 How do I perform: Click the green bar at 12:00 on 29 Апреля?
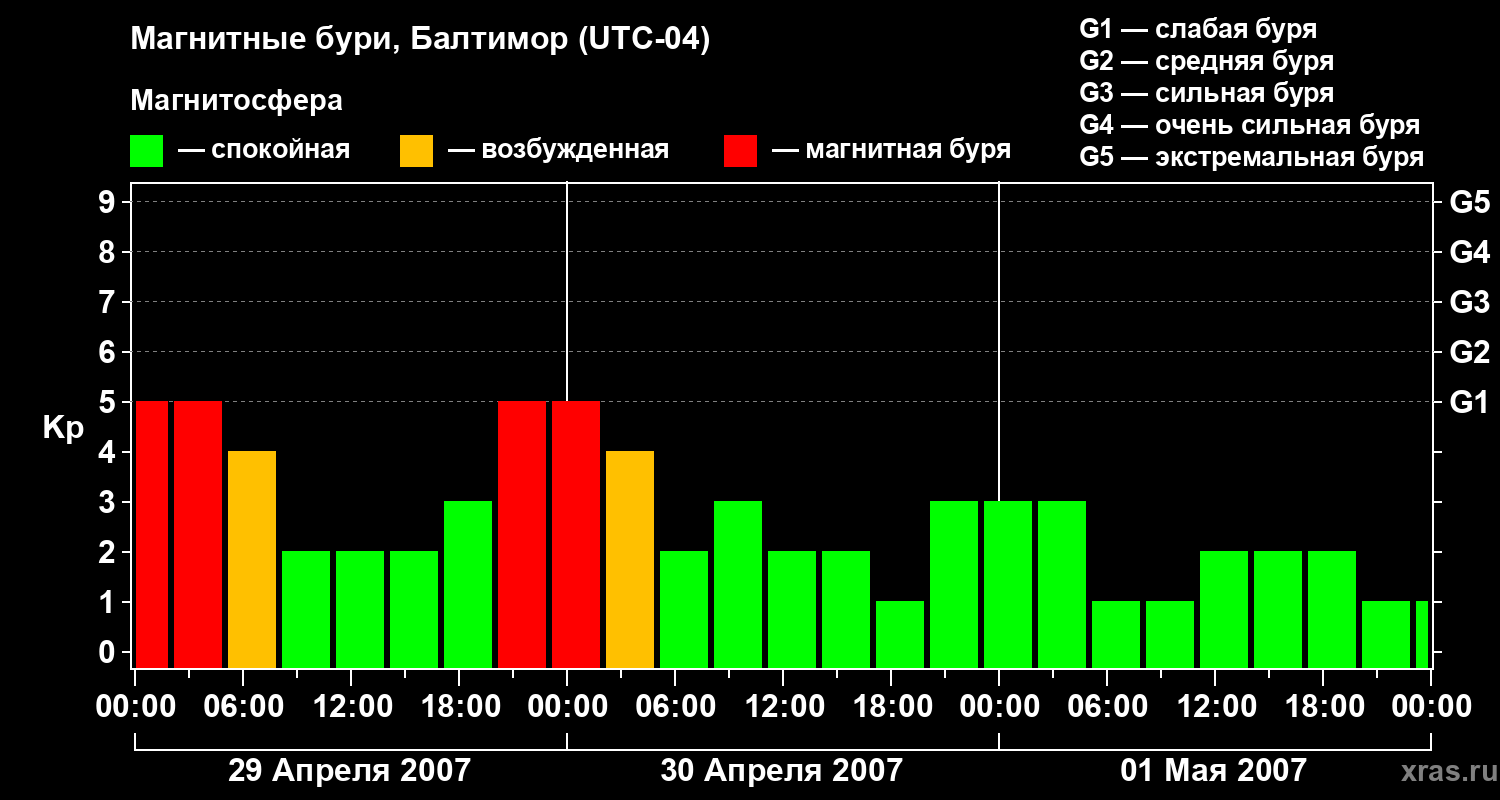coord(360,610)
